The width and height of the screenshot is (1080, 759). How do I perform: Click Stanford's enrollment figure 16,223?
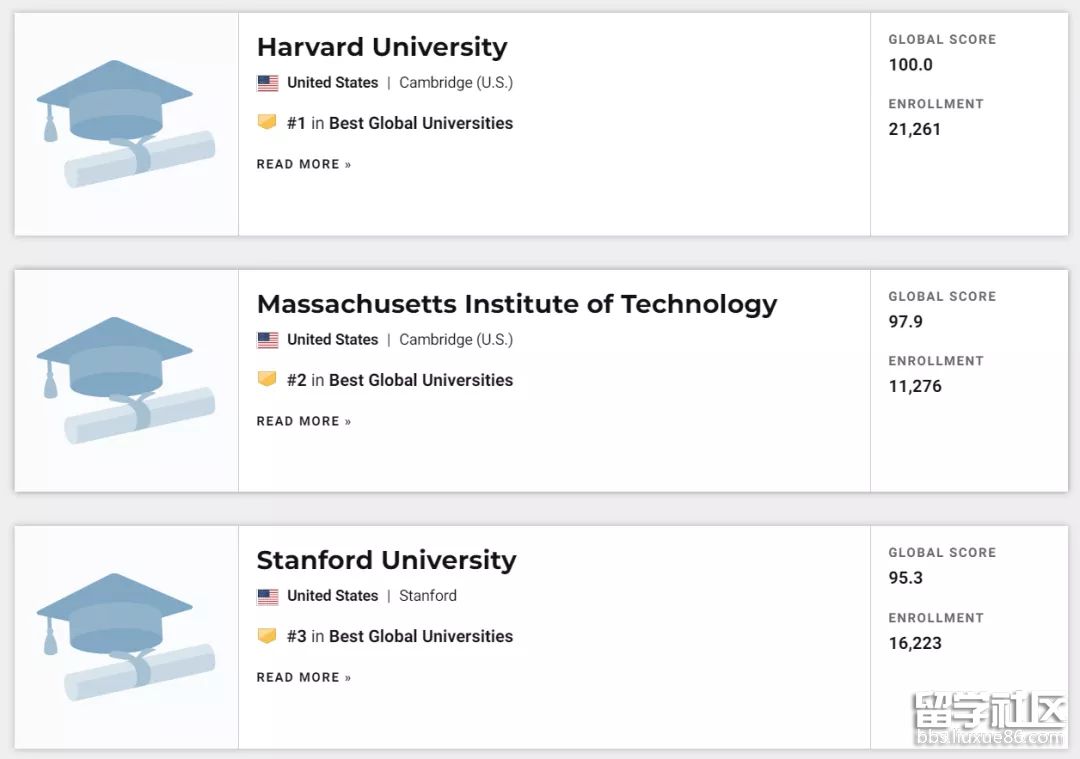[915, 643]
